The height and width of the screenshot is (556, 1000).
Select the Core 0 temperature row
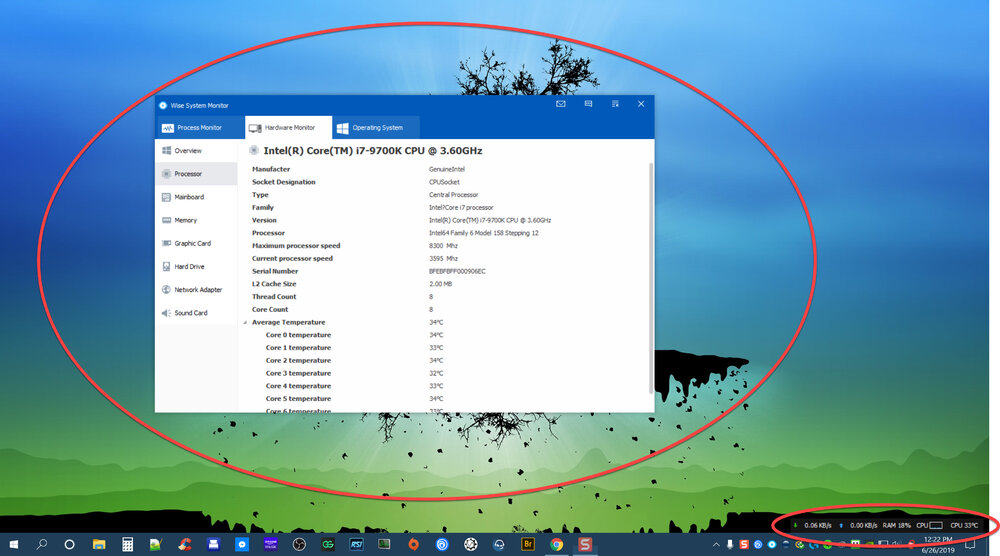click(445, 335)
